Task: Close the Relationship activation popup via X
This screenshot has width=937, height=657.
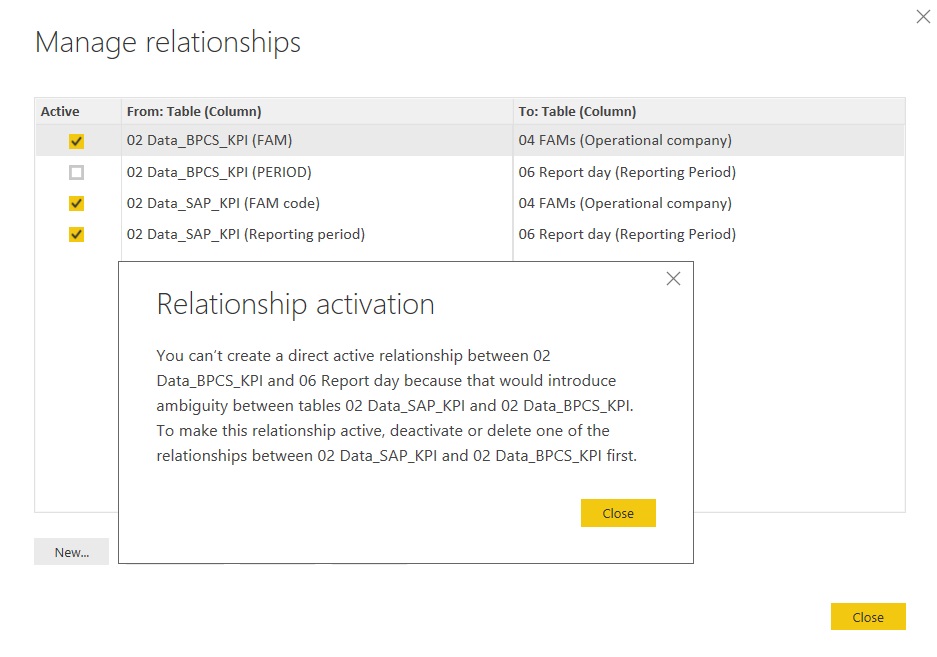Action: 673,279
